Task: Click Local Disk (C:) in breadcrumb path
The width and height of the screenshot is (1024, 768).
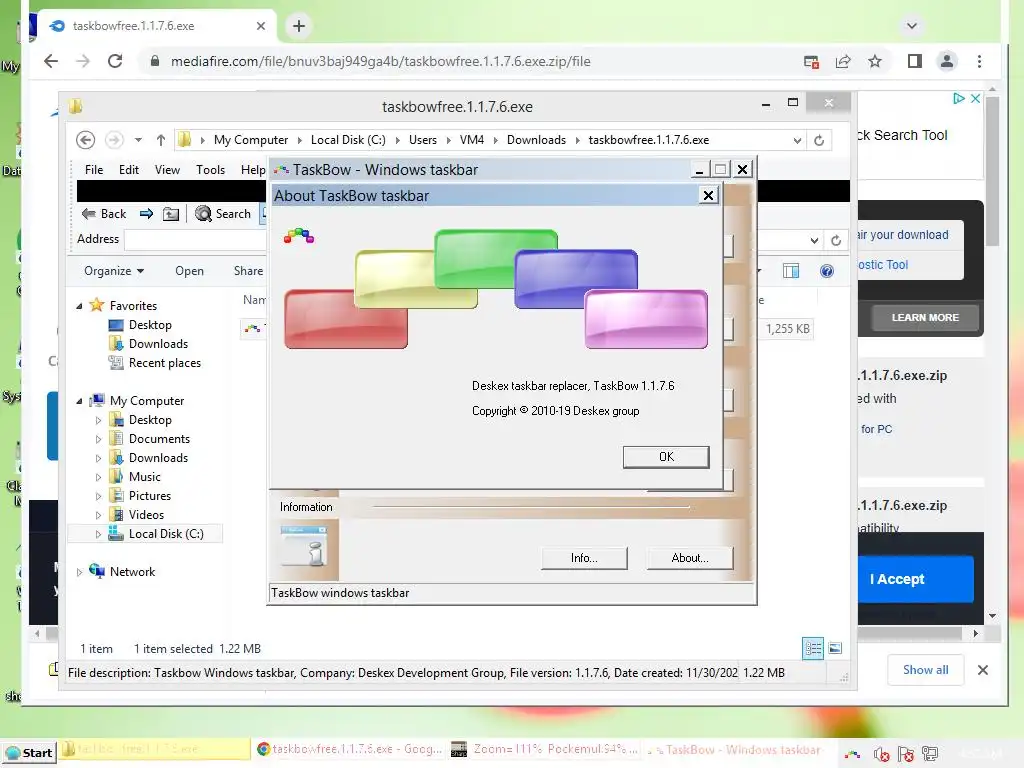Action: click(348, 140)
